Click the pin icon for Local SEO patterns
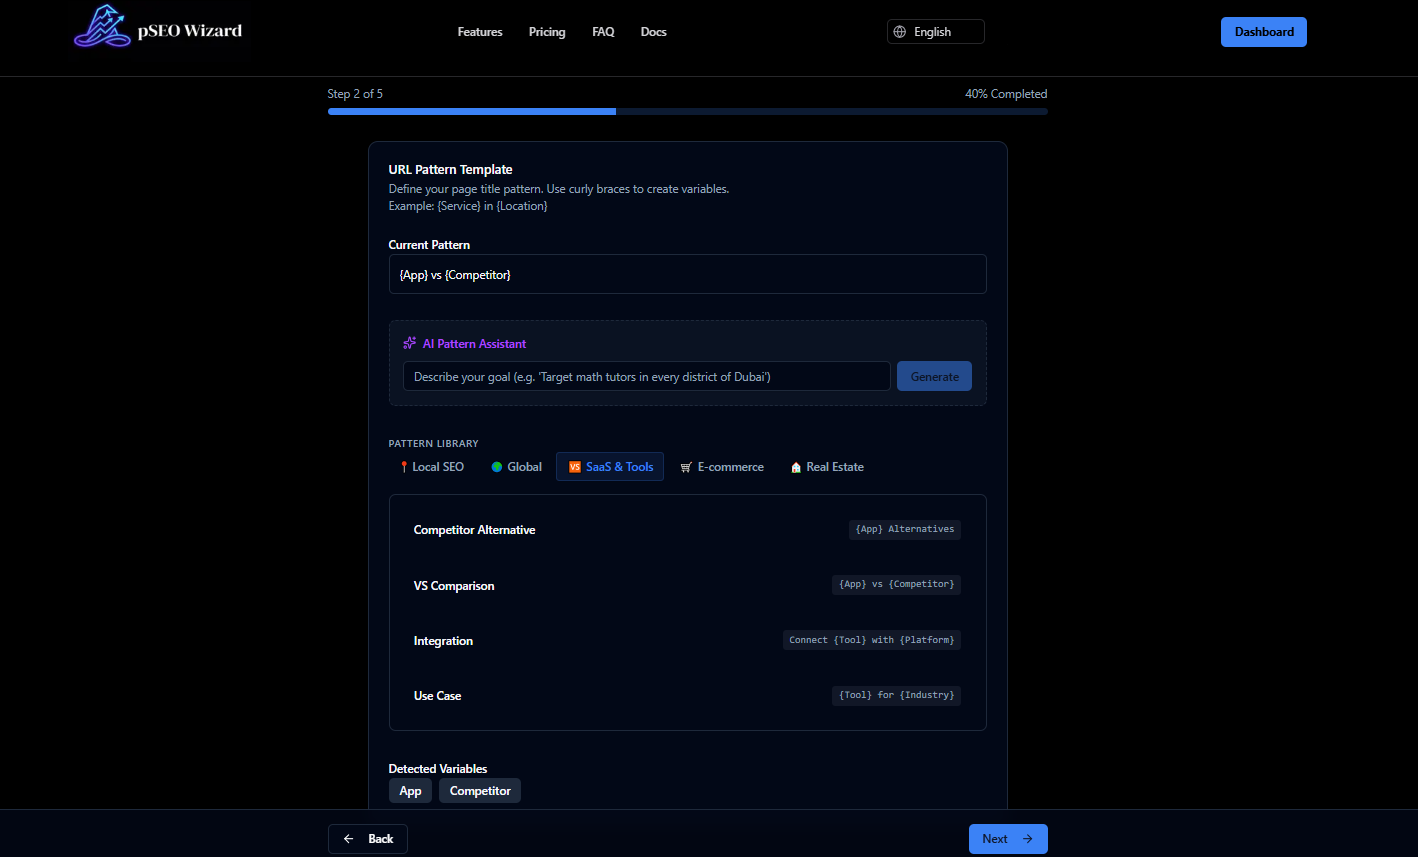 (403, 466)
